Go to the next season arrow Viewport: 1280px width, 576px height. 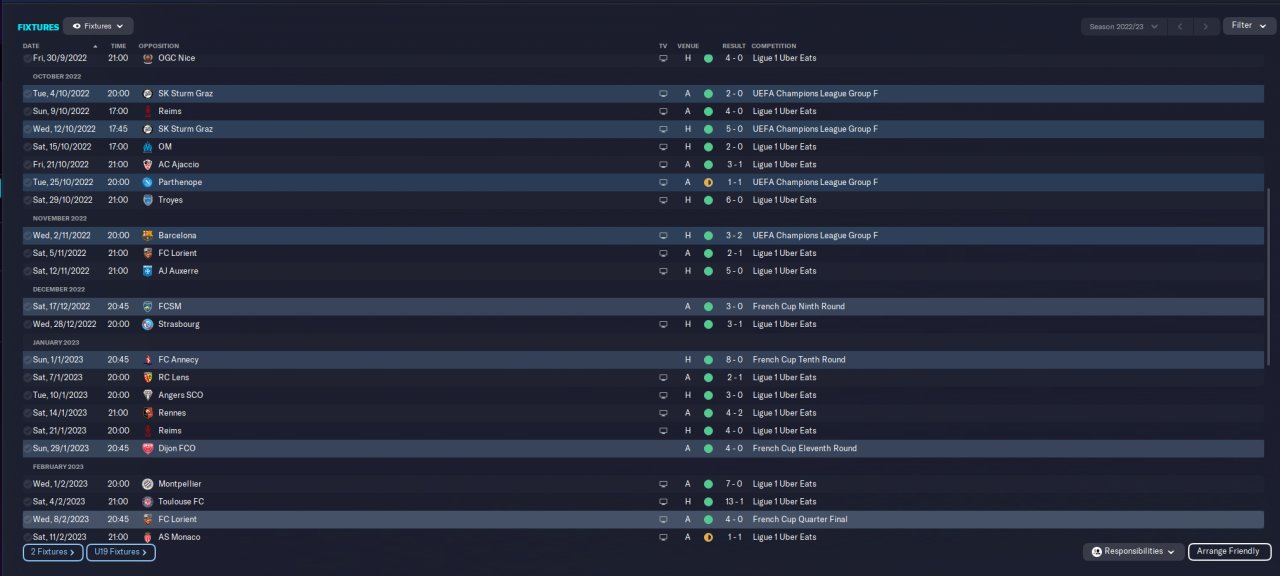click(1207, 26)
